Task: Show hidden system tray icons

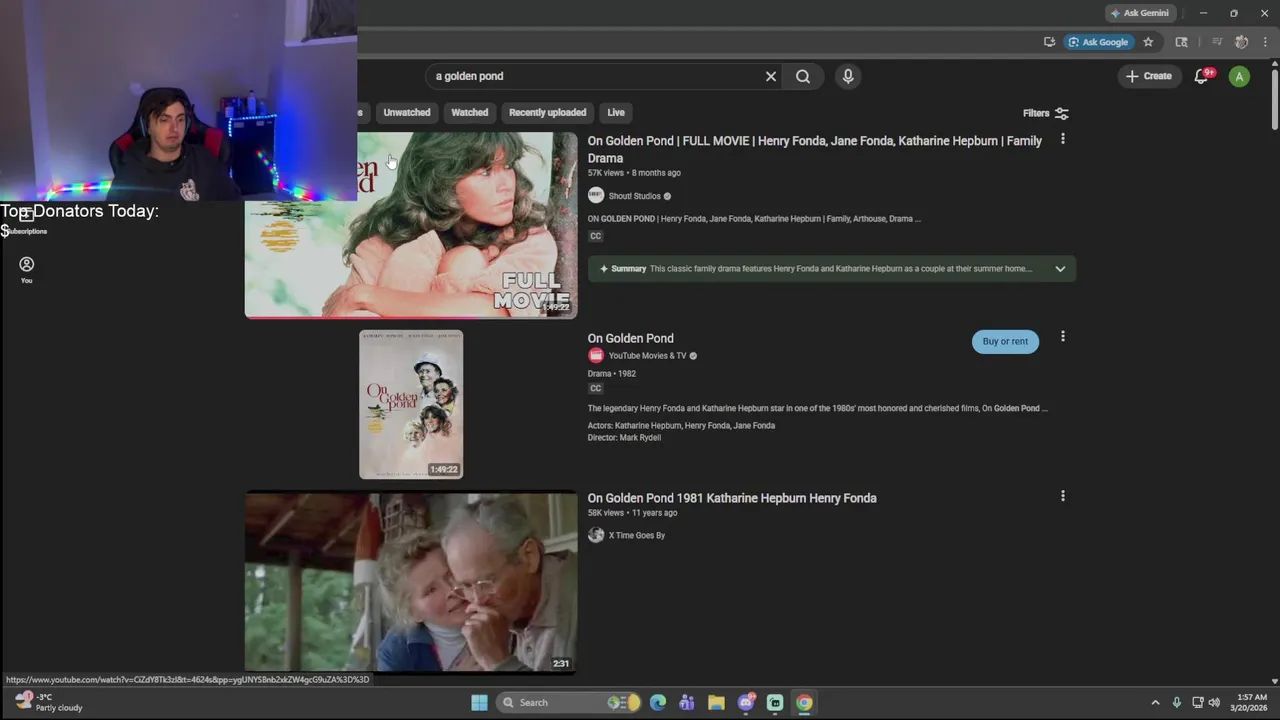Action: pyautogui.click(x=1155, y=702)
